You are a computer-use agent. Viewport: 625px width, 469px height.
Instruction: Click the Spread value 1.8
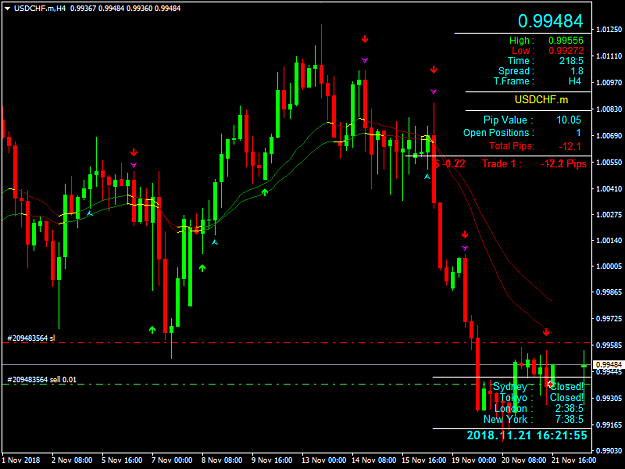pyautogui.click(x=577, y=71)
